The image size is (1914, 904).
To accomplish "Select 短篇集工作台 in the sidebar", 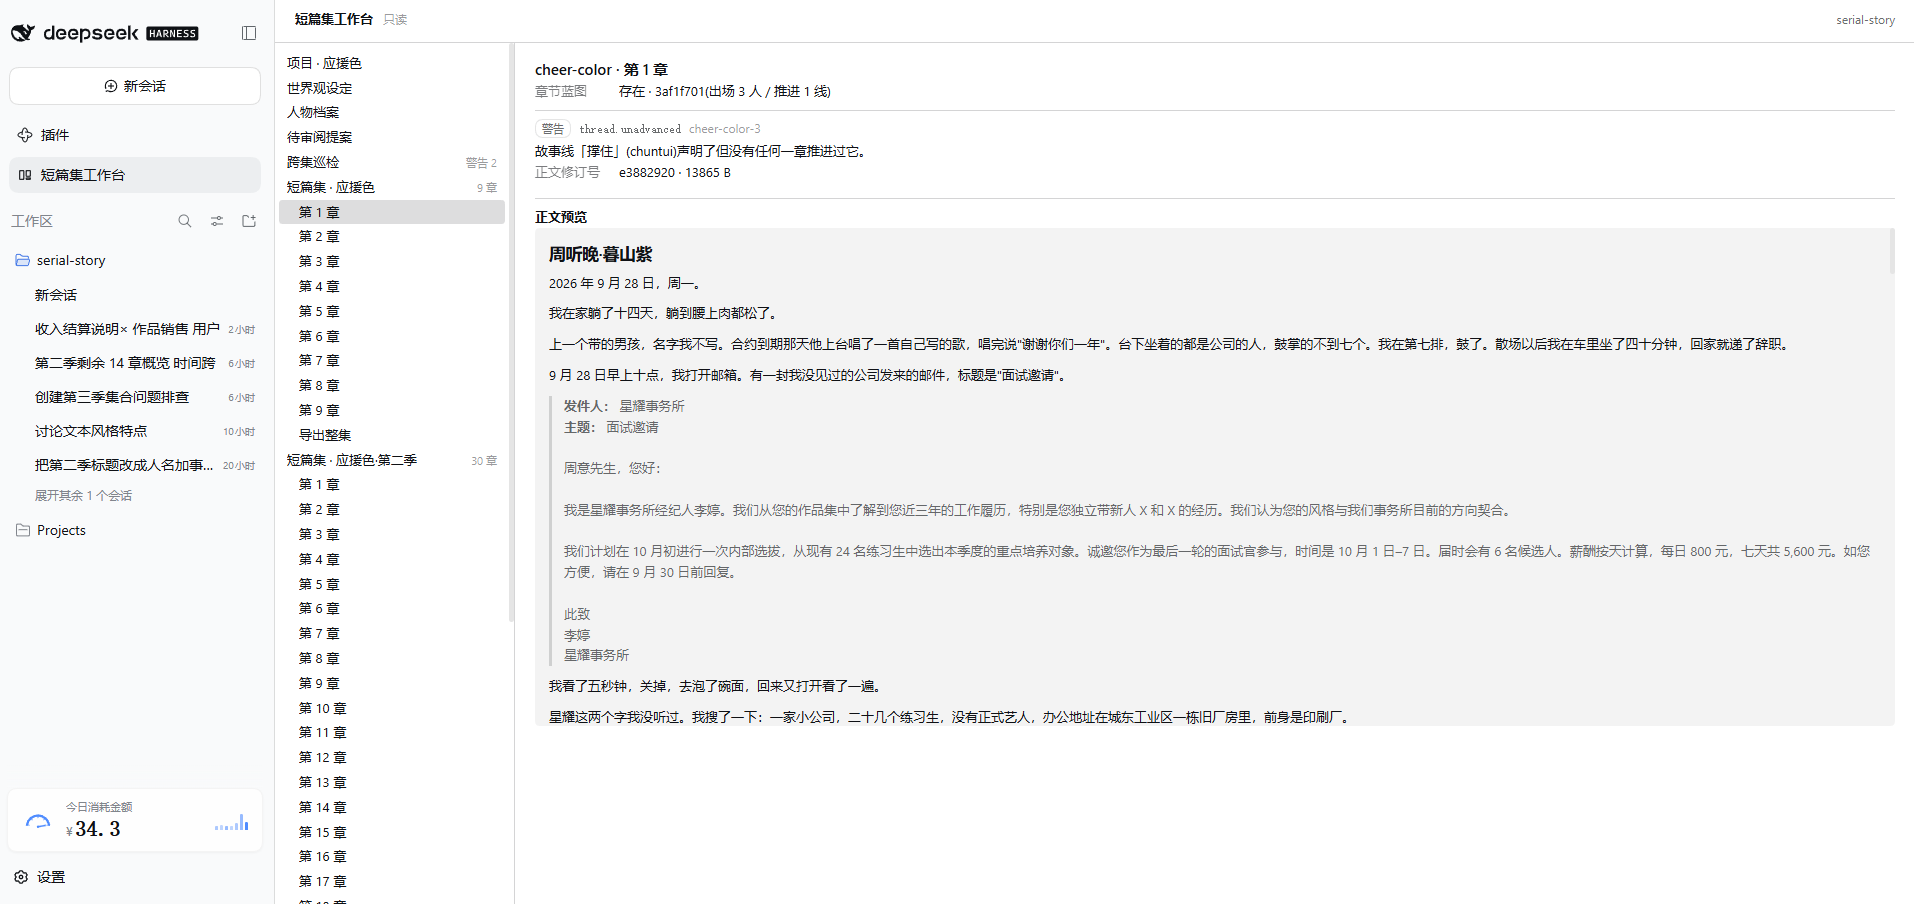I will pos(135,175).
